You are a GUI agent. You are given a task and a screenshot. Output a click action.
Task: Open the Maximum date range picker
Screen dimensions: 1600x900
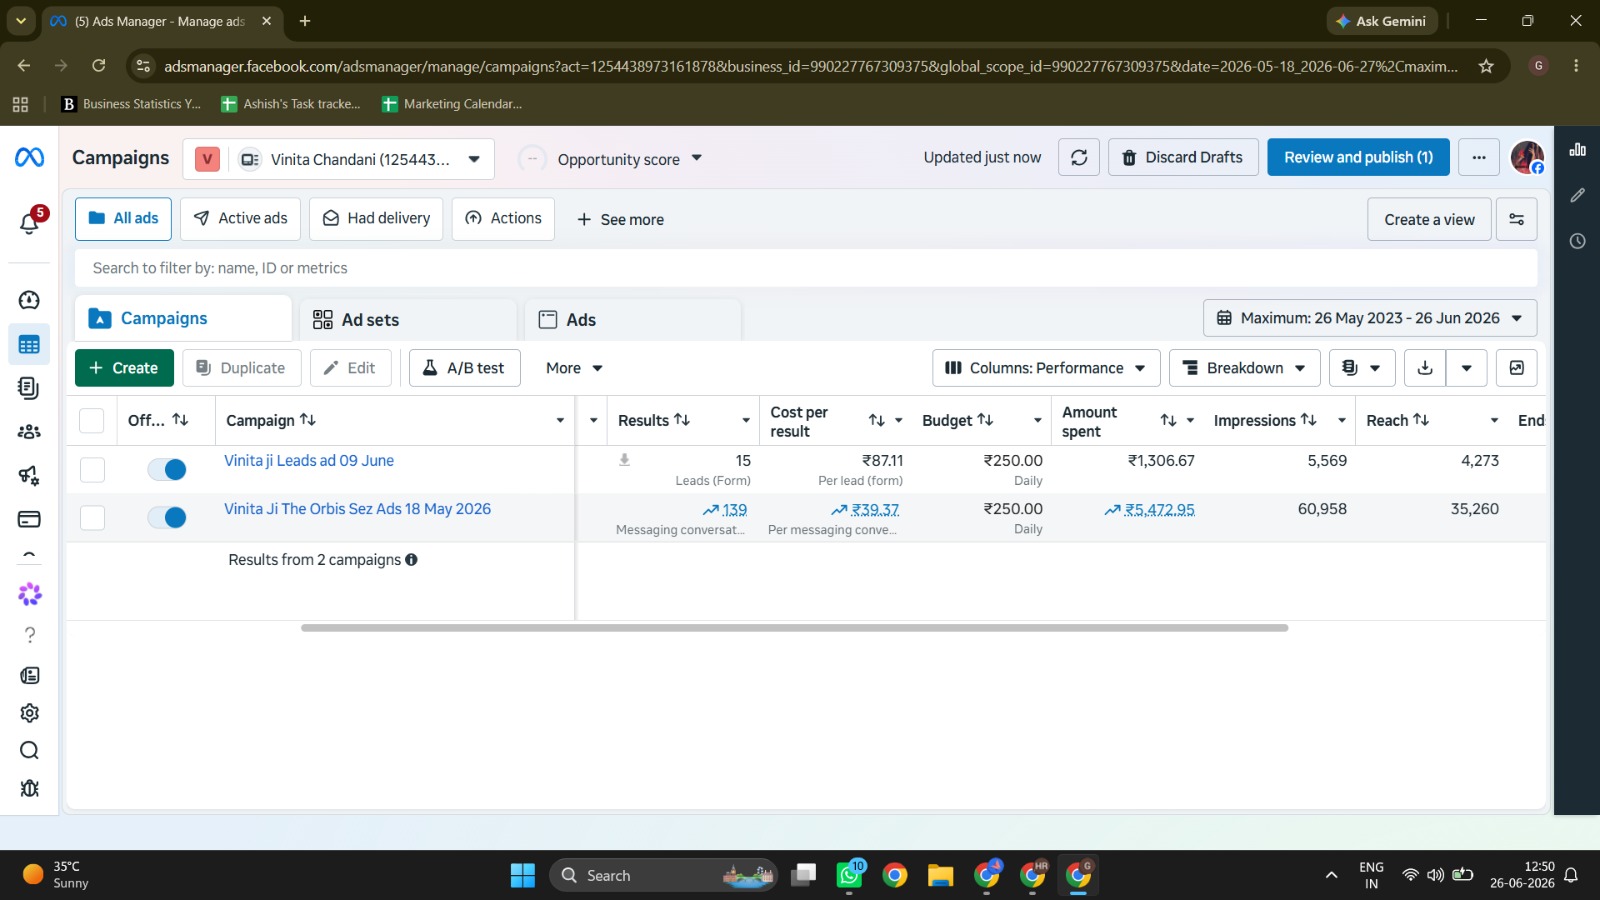click(x=1370, y=318)
